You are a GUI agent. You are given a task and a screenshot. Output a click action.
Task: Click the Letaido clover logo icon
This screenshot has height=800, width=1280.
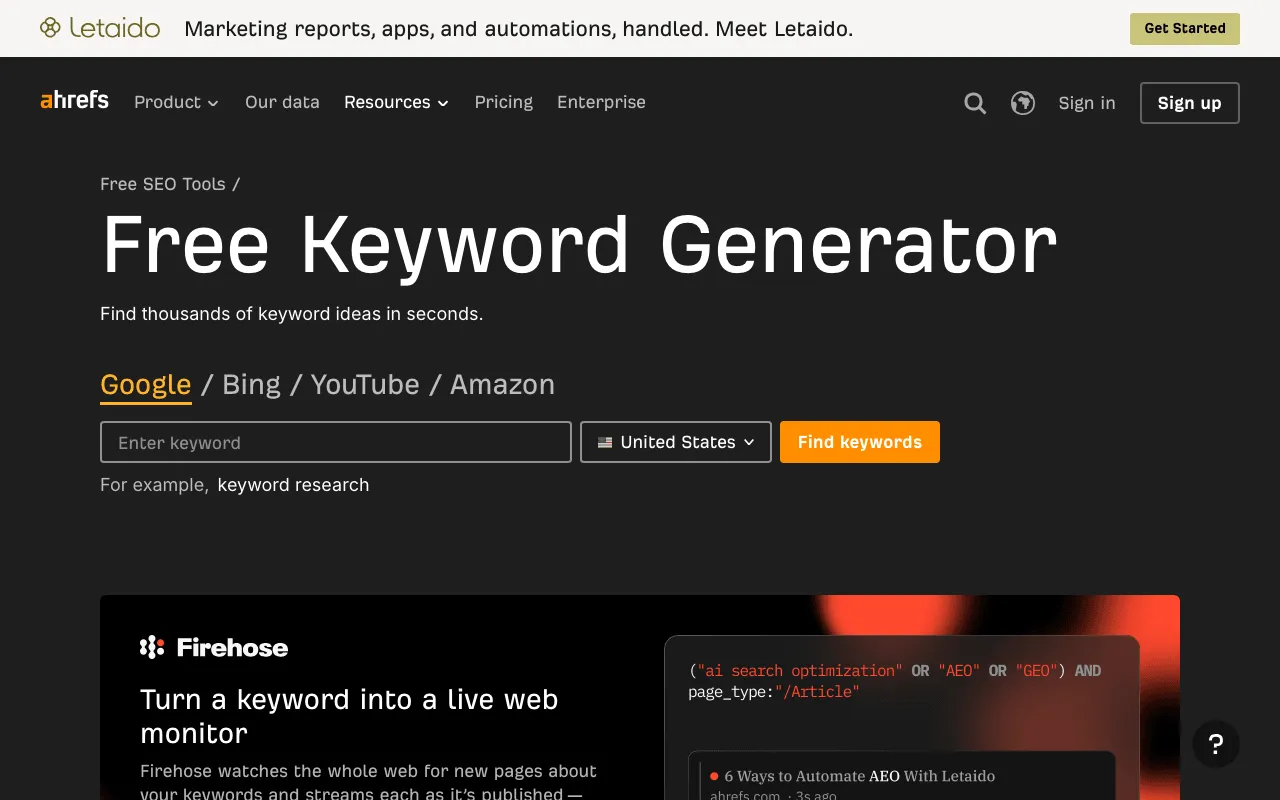click(50, 28)
